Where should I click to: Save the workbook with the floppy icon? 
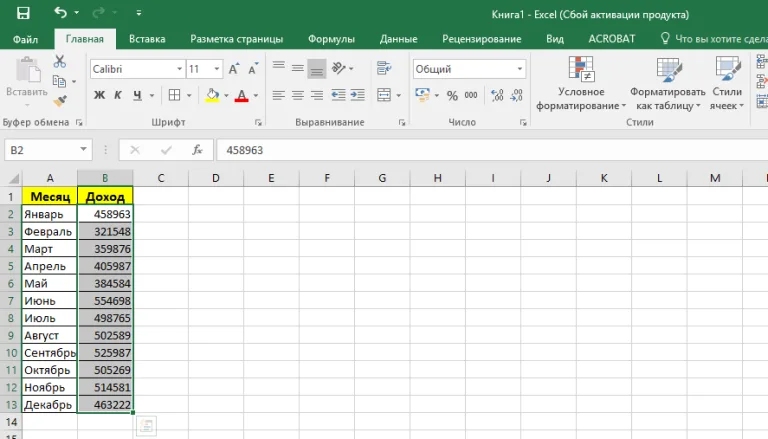click(23, 13)
